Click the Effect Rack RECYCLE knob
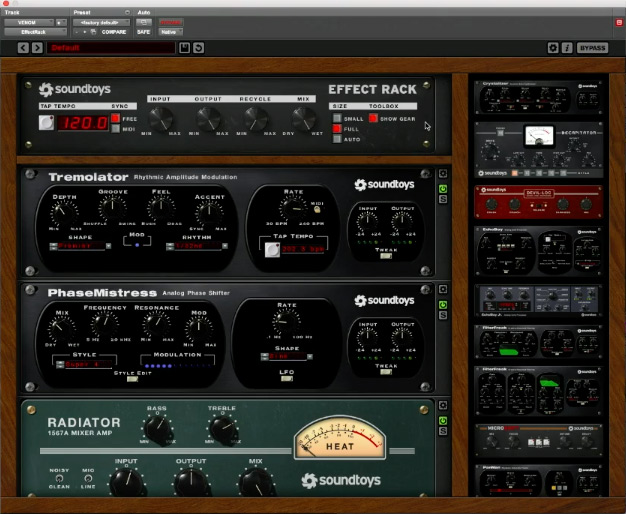 [x=256, y=119]
